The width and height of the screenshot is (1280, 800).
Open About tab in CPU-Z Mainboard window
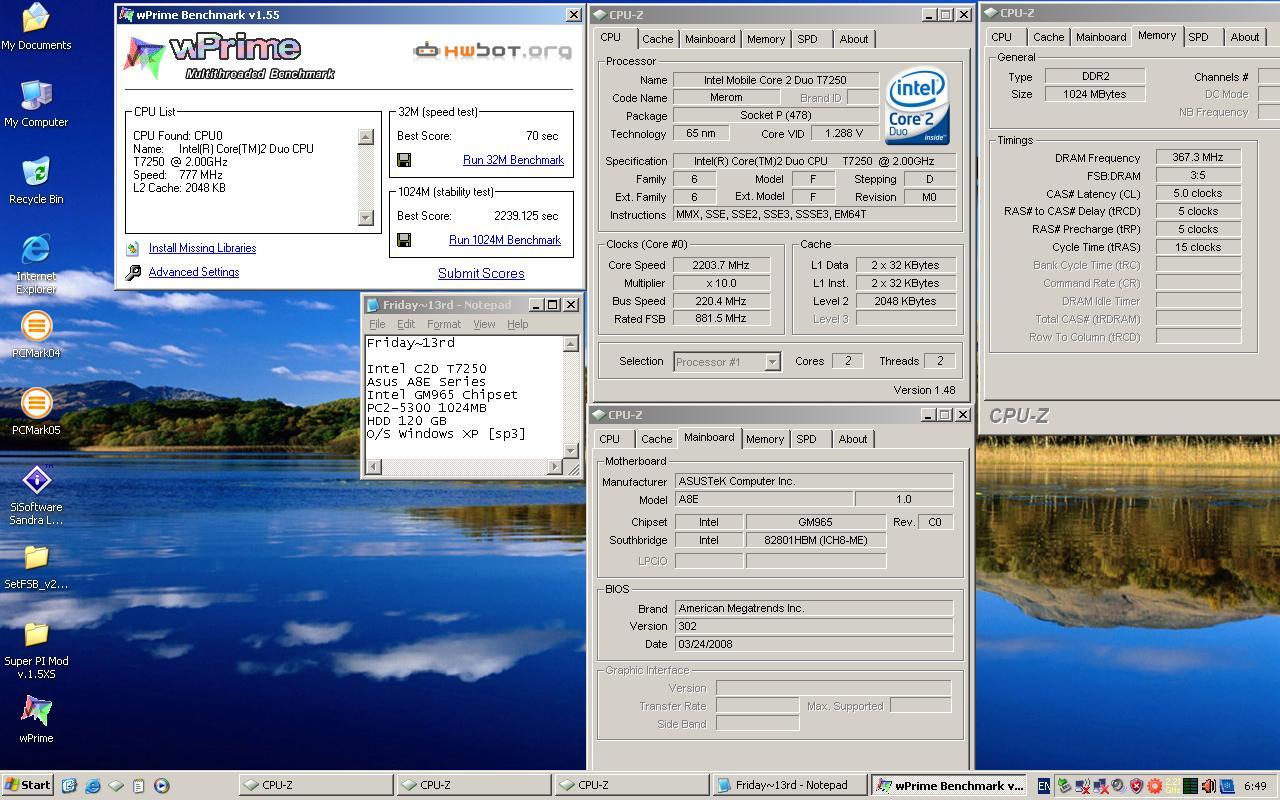click(x=853, y=439)
